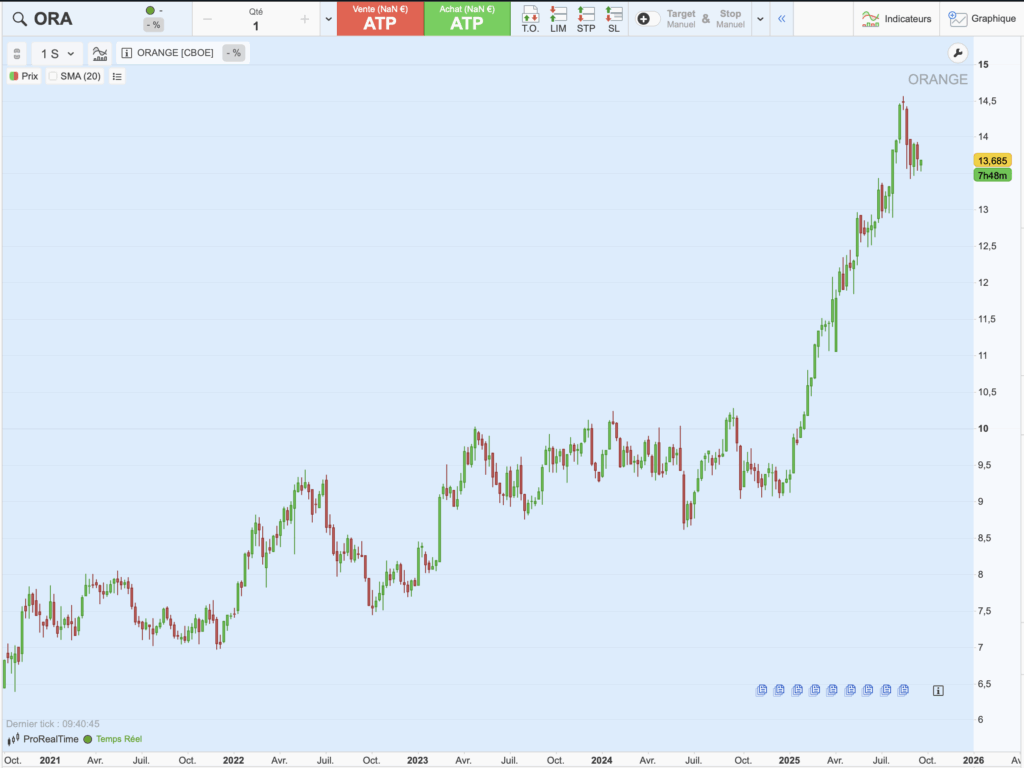Viewport: 1024px width, 768px height.
Task: Open the 1 S timeframe dropdown
Action: (x=53, y=52)
